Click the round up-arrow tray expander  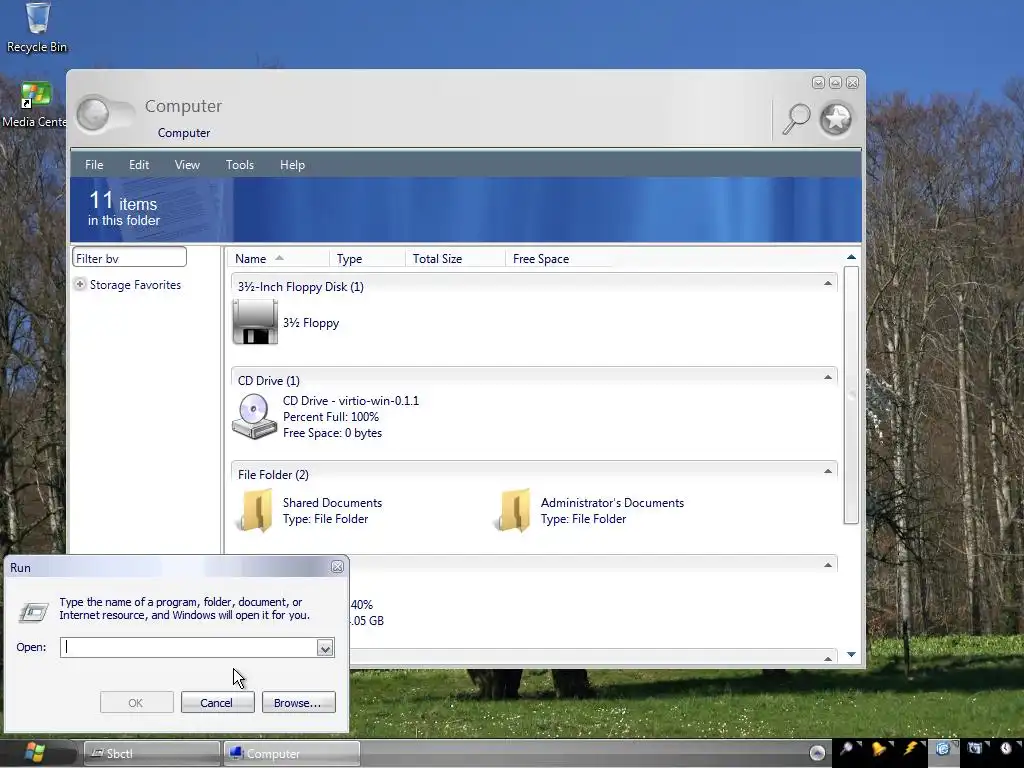tap(817, 753)
